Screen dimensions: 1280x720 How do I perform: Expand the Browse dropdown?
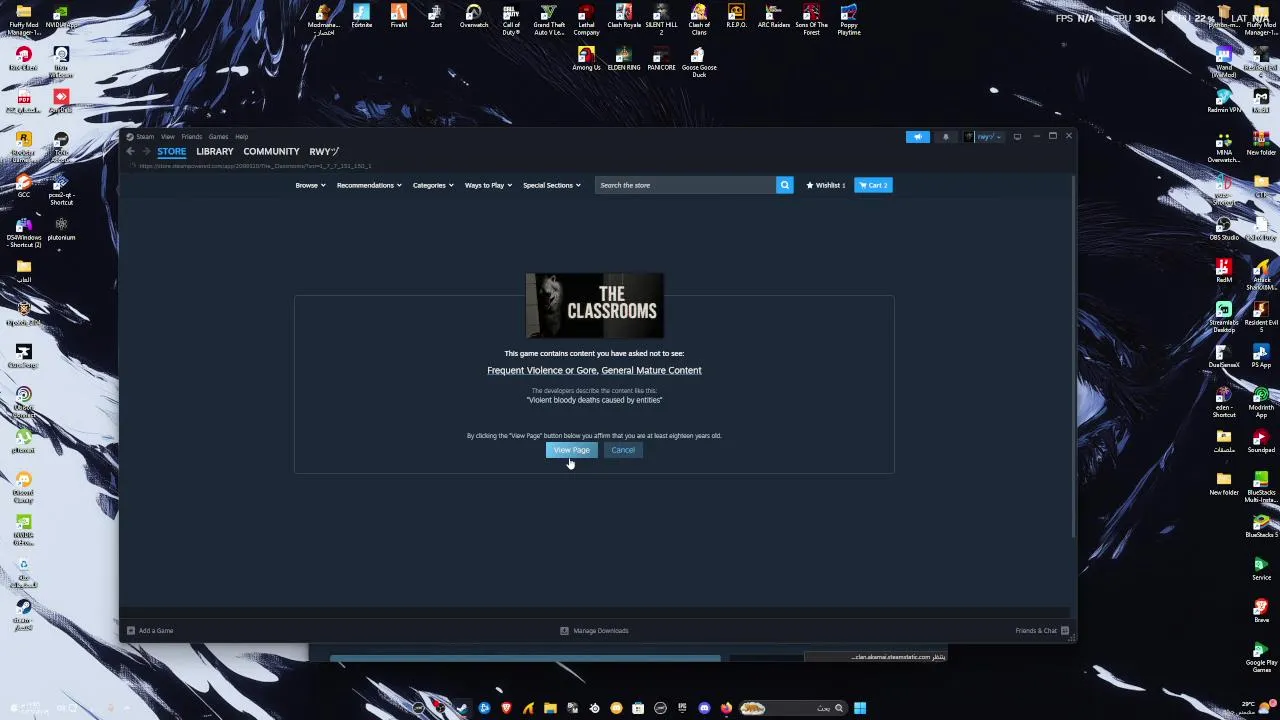tap(310, 185)
